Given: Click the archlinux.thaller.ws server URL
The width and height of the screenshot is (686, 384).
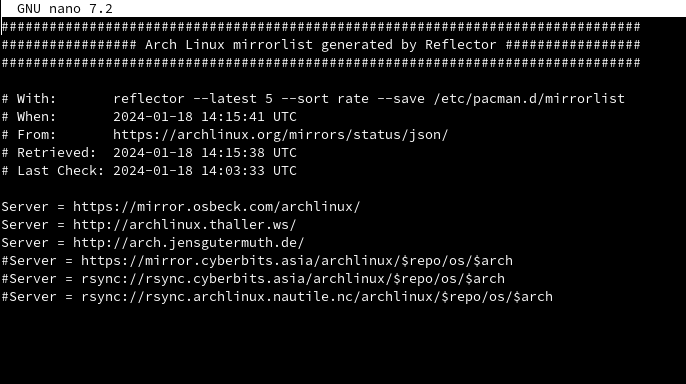Looking at the screenshot, I should click(x=185, y=225).
